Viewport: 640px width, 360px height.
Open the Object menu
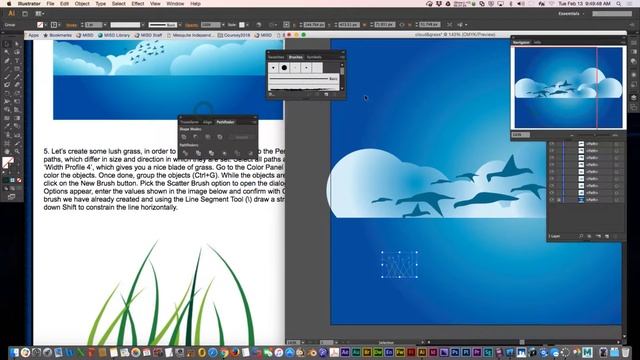coord(82,4)
